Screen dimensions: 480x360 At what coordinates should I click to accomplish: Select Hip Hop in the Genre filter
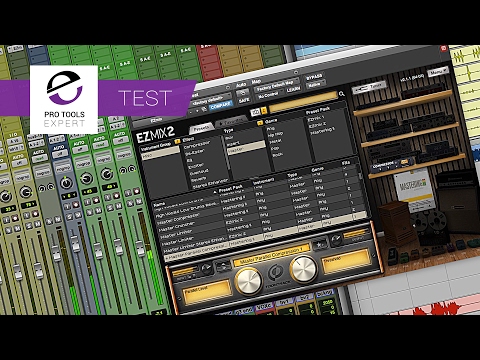[x=275, y=134]
